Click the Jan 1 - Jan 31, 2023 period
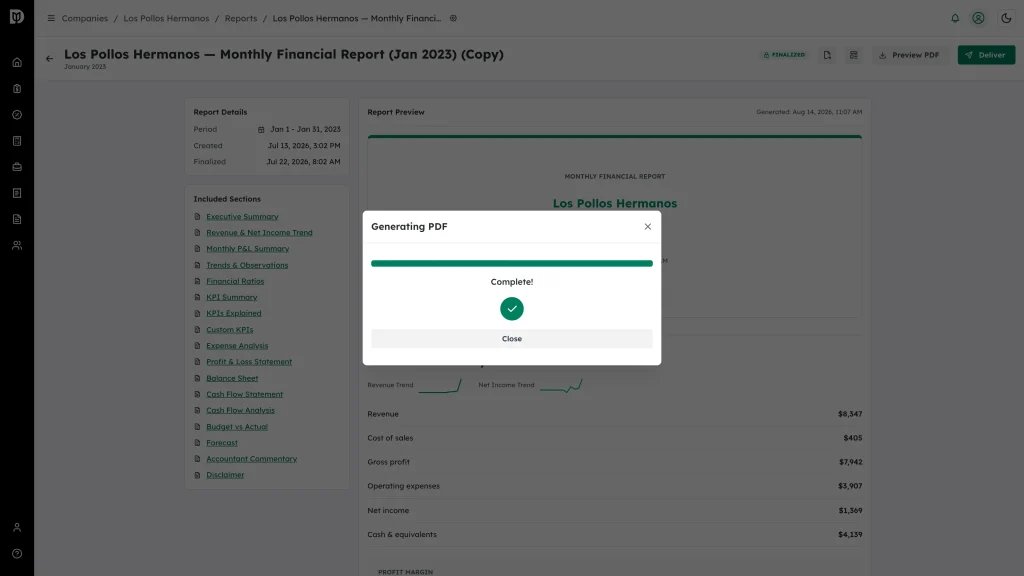The width and height of the screenshot is (1024, 576). [305, 129]
